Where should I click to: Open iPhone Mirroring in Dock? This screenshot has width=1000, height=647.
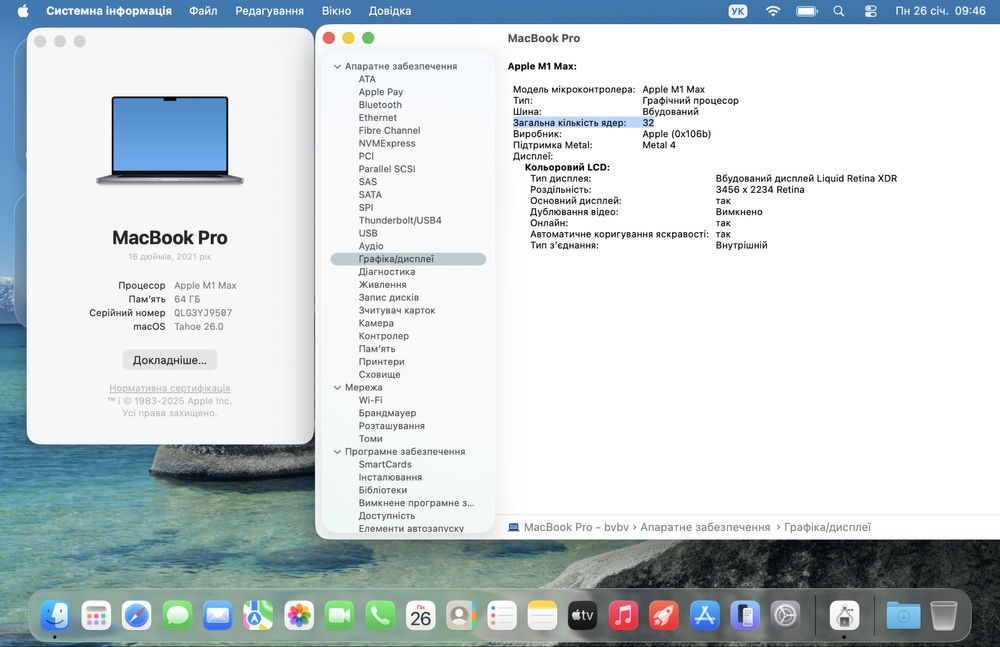pyautogui.click(x=745, y=616)
